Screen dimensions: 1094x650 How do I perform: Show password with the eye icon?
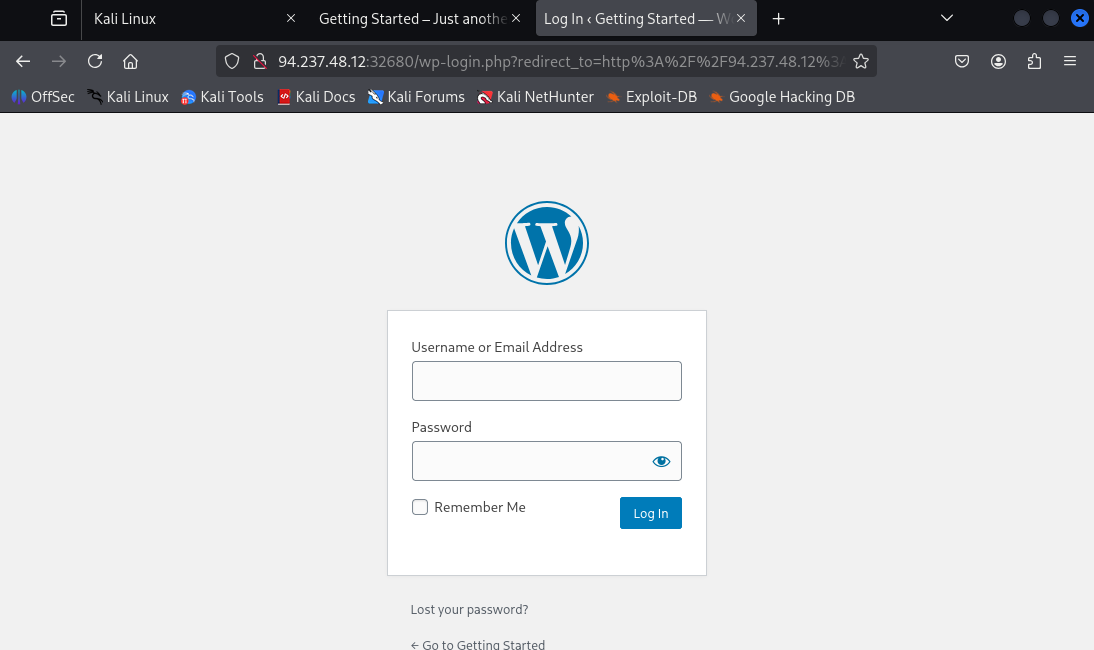tap(661, 461)
